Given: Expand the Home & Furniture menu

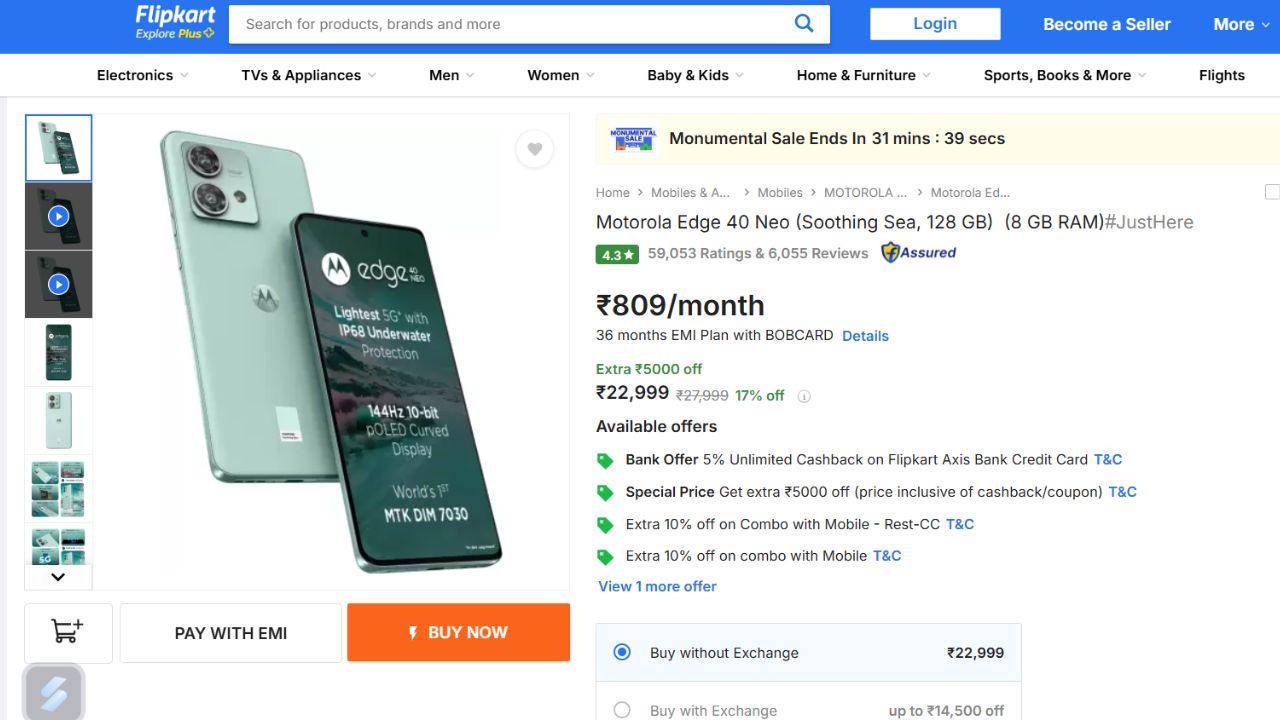Looking at the screenshot, I should pos(864,75).
